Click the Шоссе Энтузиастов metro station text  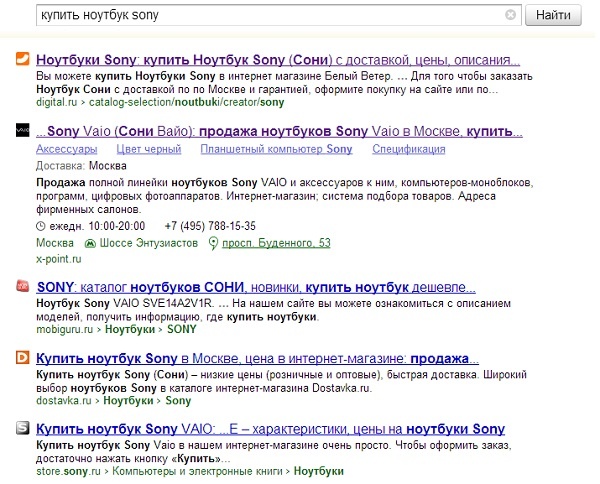coord(149,243)
